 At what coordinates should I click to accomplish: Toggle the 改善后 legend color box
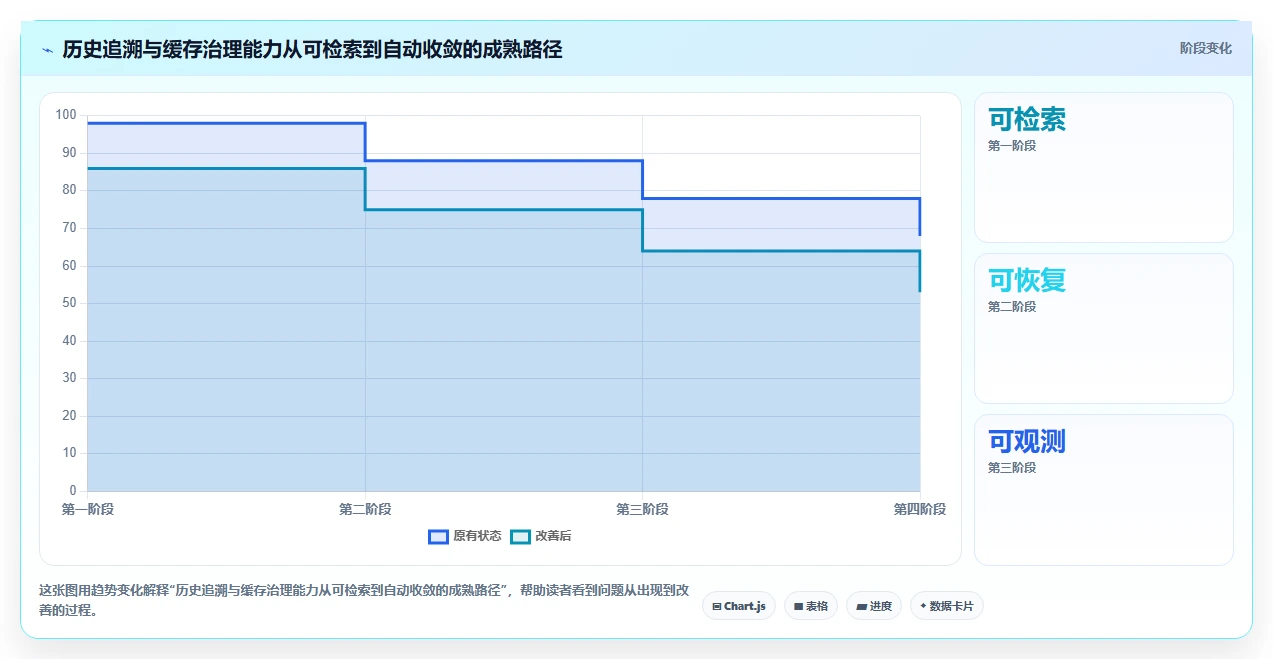[x=520, y=536]
